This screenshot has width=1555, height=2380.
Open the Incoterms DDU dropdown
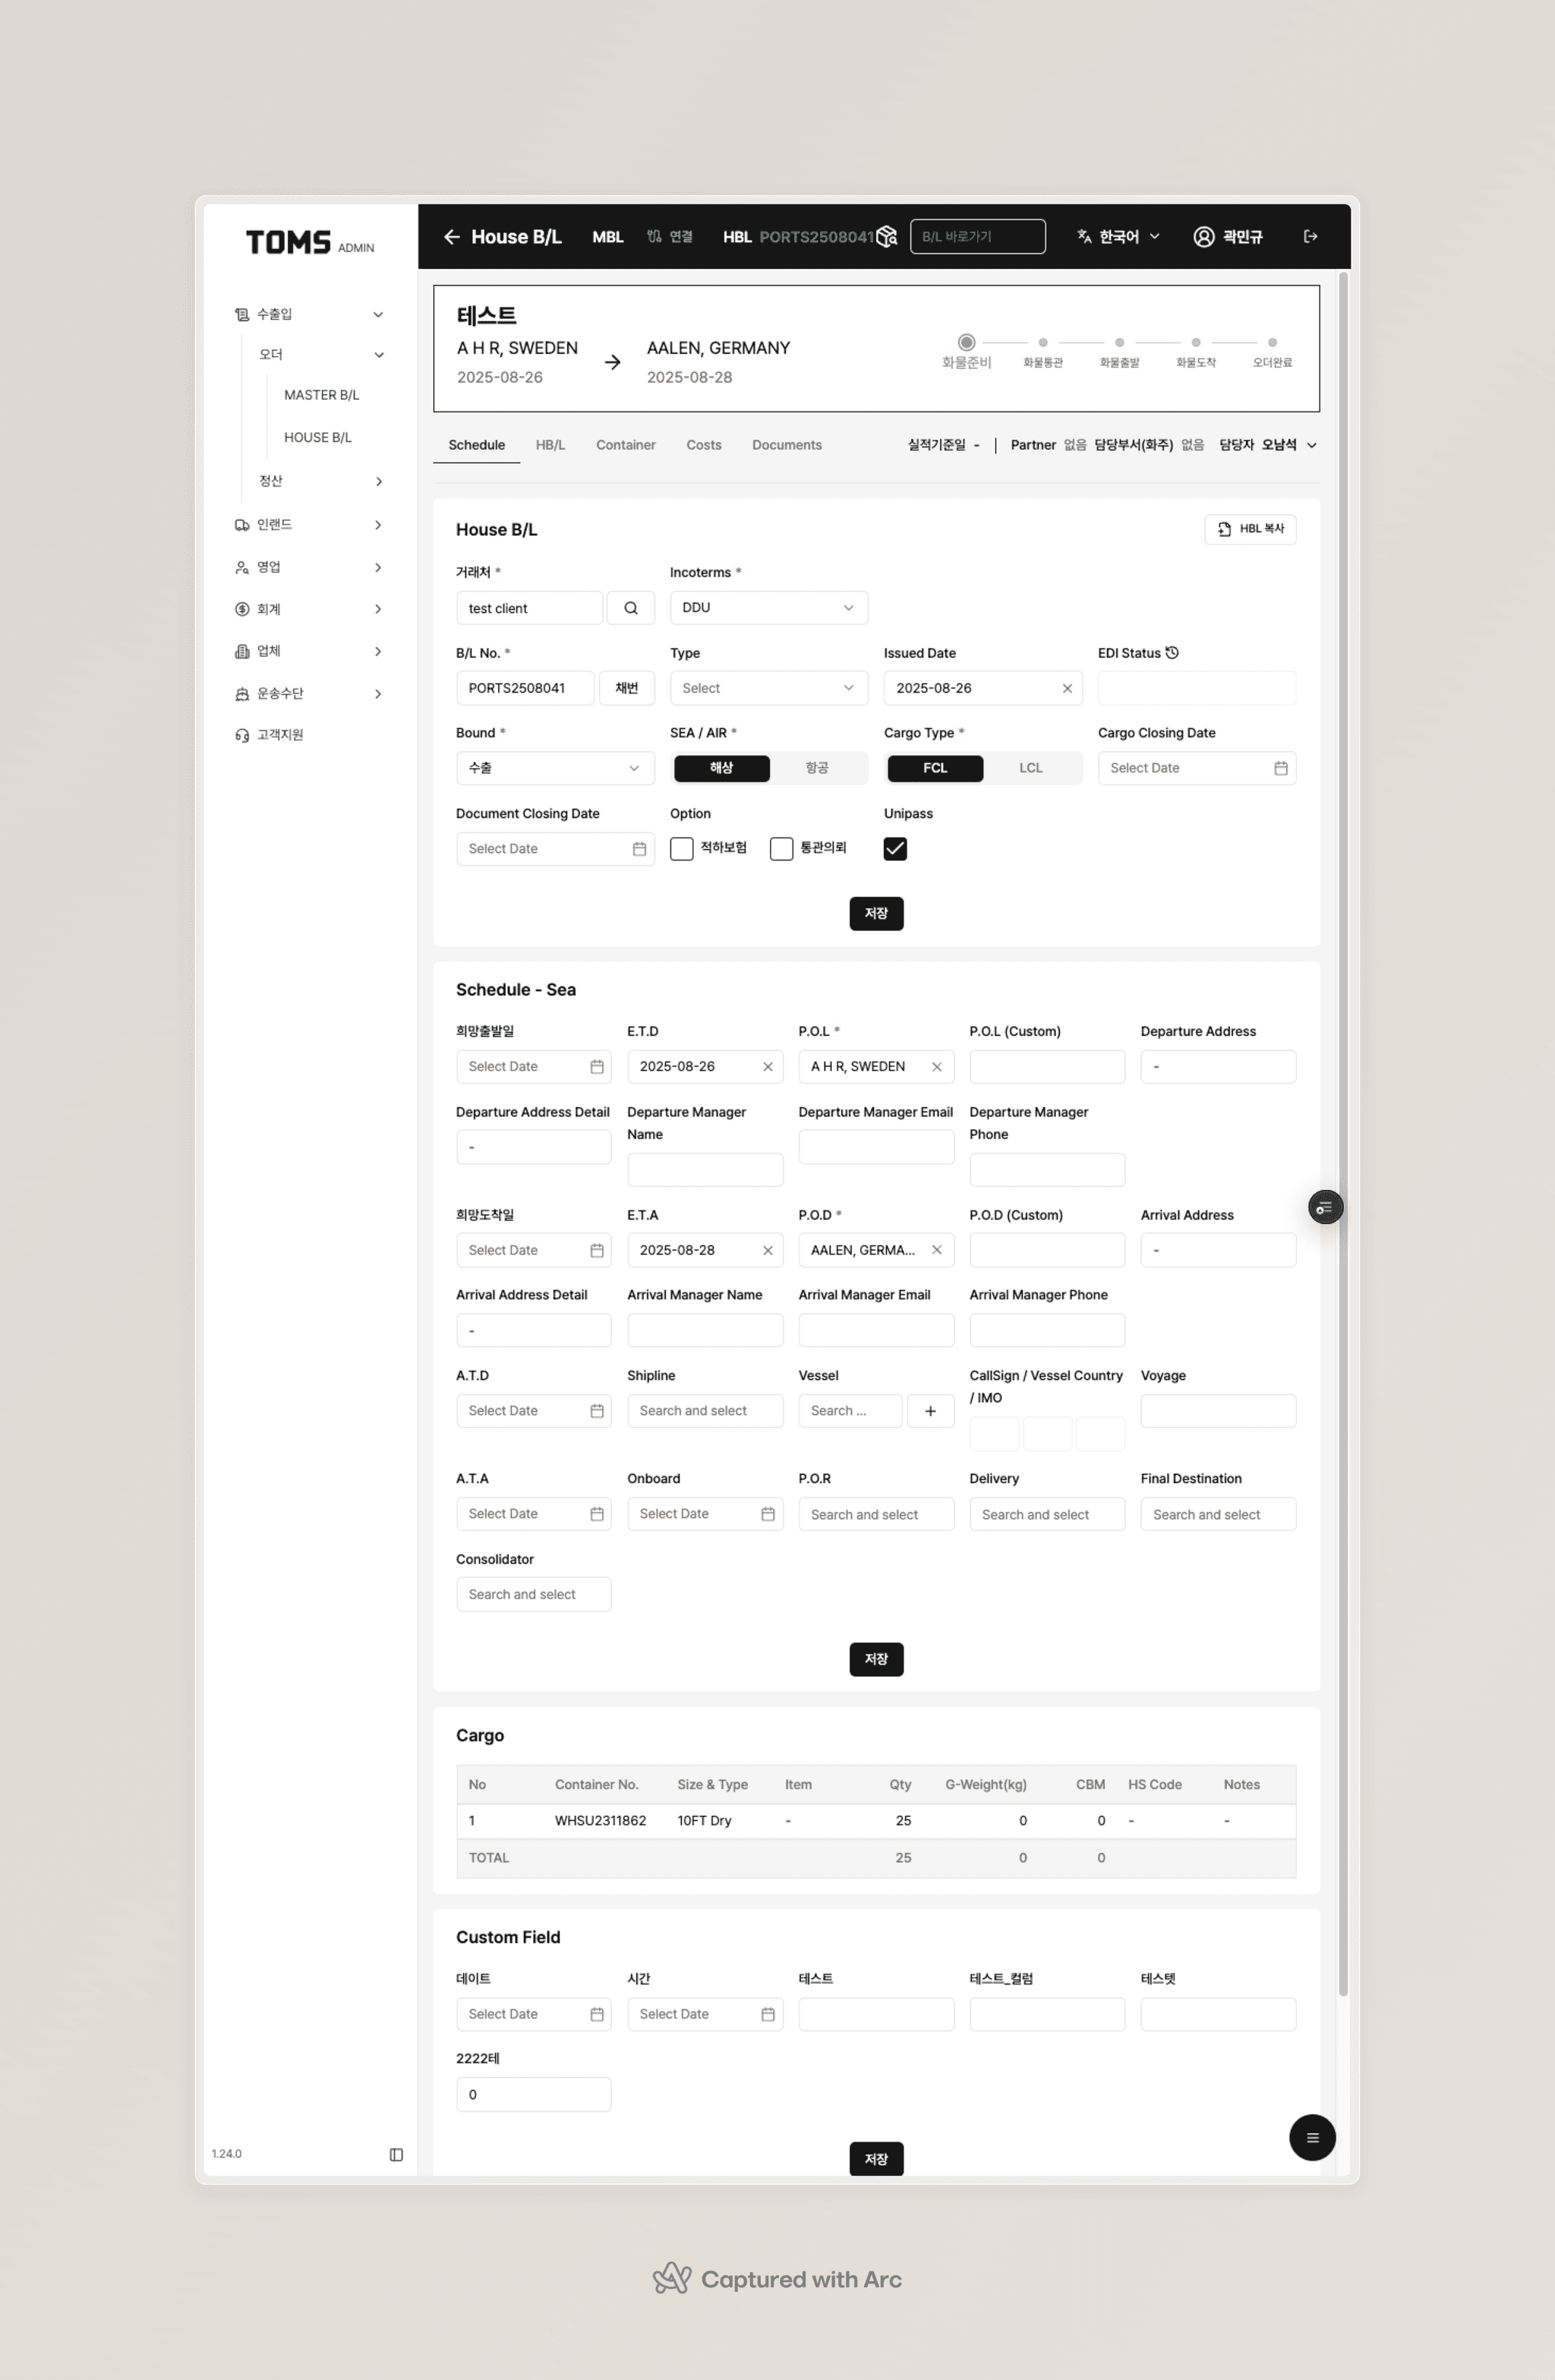click(768, 608)
